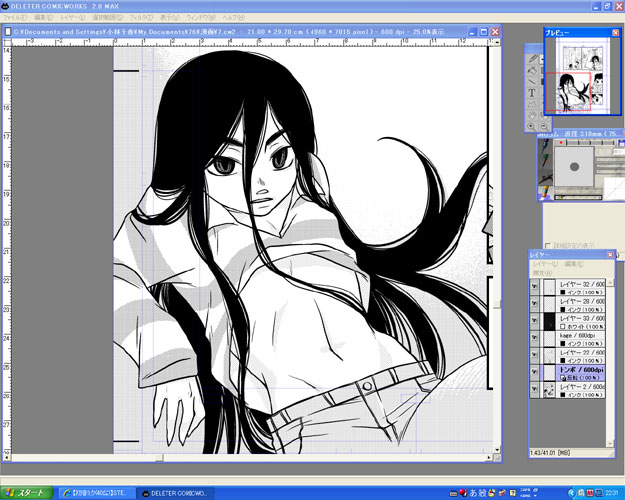Select the Zoom In magnifier tool
The image size is (625, 500).
[x=531, y=126]
